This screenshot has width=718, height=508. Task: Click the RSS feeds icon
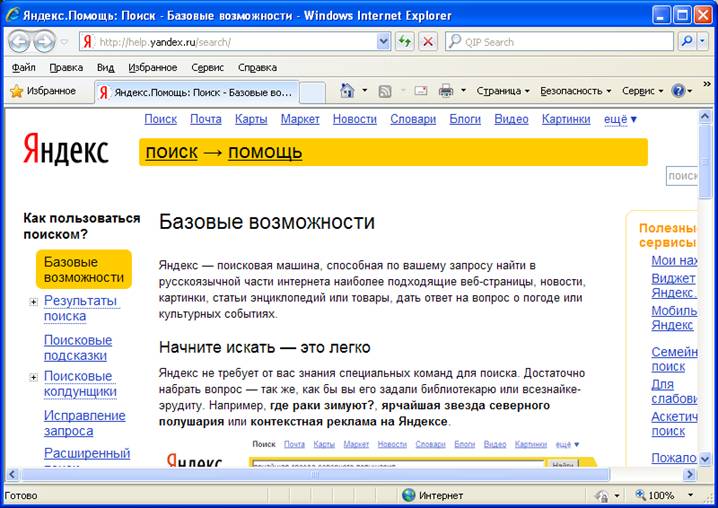tap(385, 91)
